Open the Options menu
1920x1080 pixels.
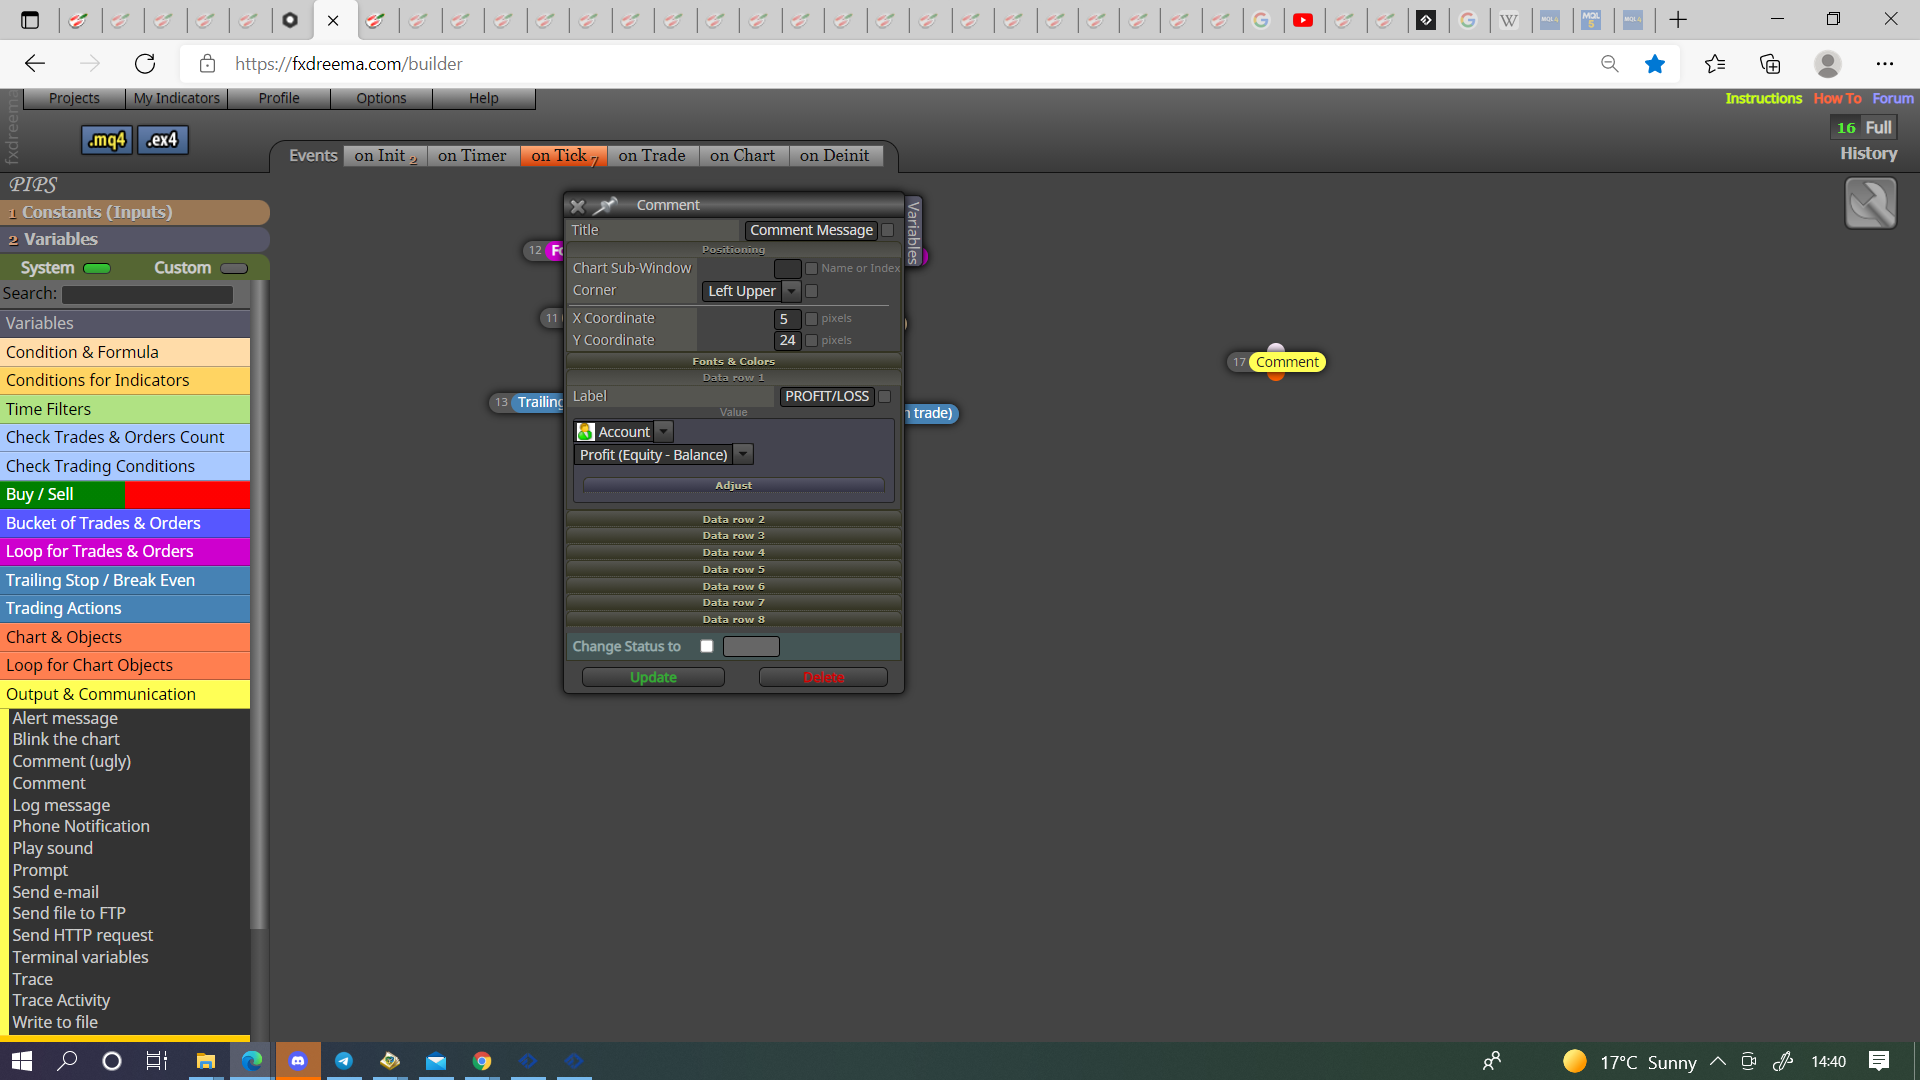point(381,98)
